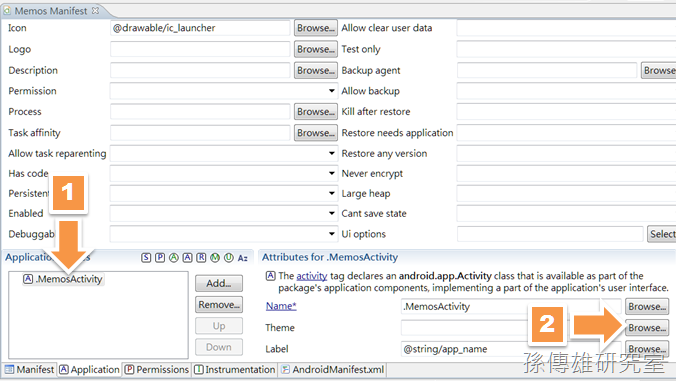Image resolution: width=676 pixels, height=381 pixels.
Task: Click the round U (Uses Library) filter icon
Action: click(x=229, y=258)
